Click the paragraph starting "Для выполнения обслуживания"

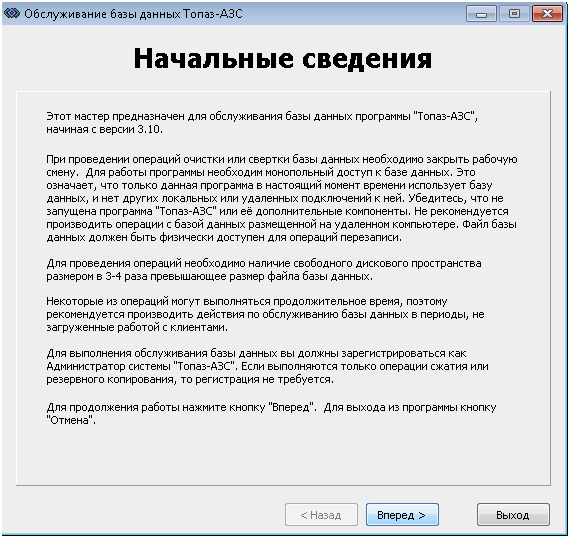pos(267,366)
